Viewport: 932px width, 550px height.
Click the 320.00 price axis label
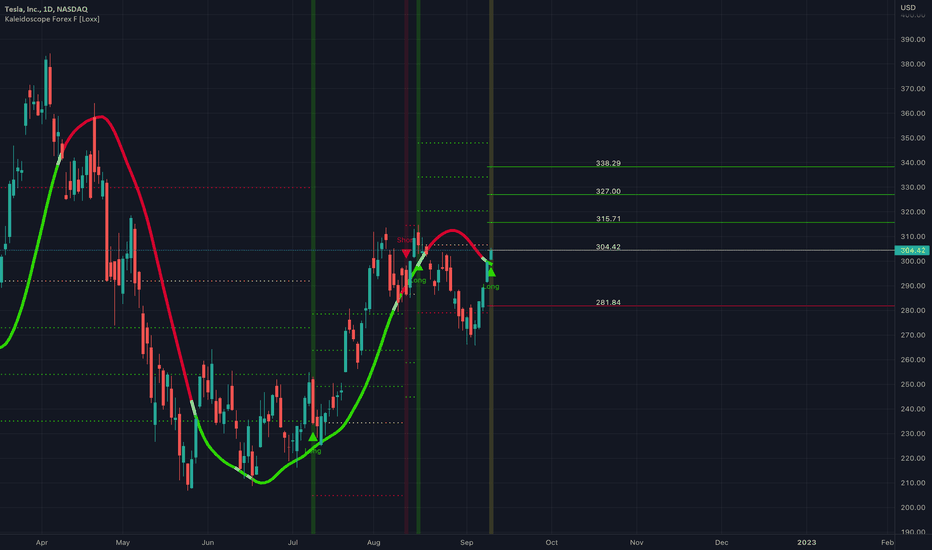click(913, 212)
